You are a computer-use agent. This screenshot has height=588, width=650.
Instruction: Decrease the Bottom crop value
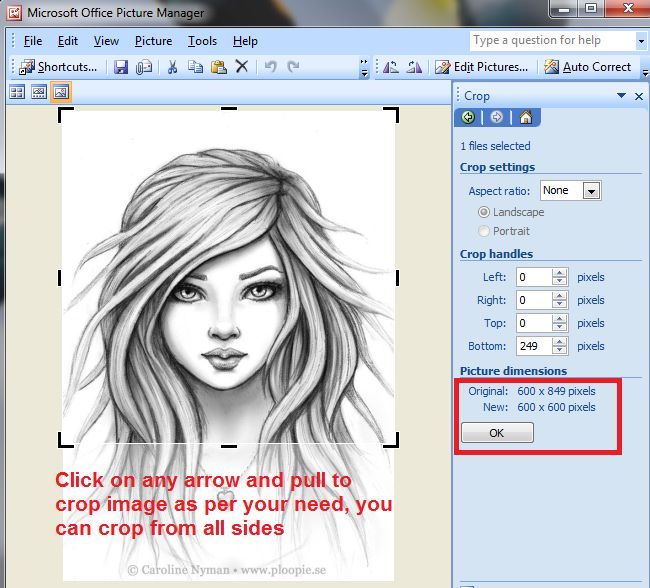point(560,350)
